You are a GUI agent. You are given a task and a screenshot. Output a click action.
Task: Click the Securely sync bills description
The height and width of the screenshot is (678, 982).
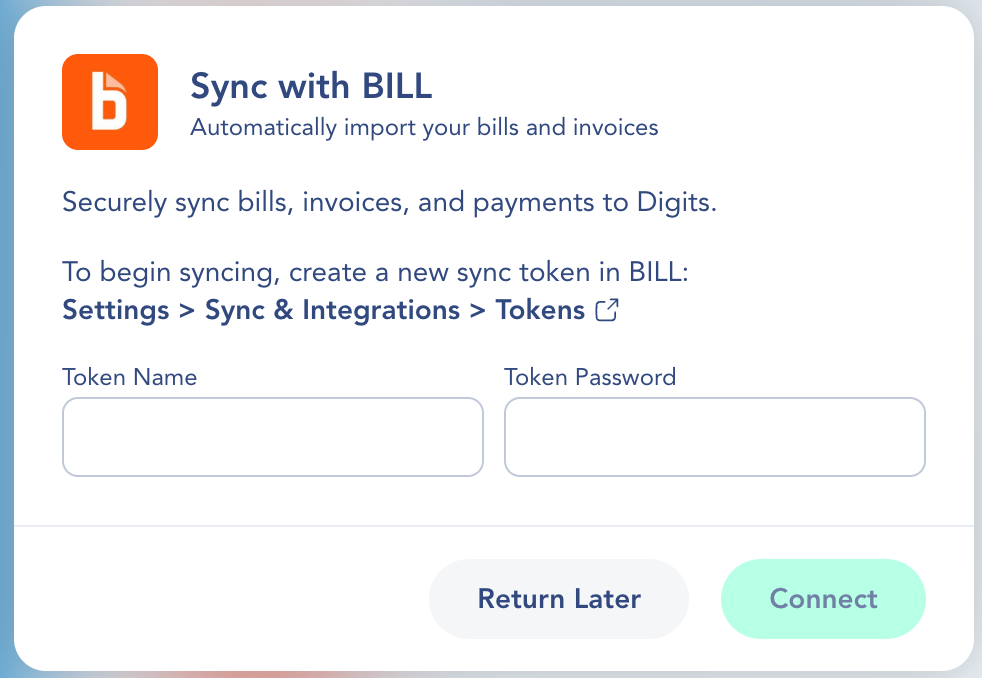[x=390, y=203]
